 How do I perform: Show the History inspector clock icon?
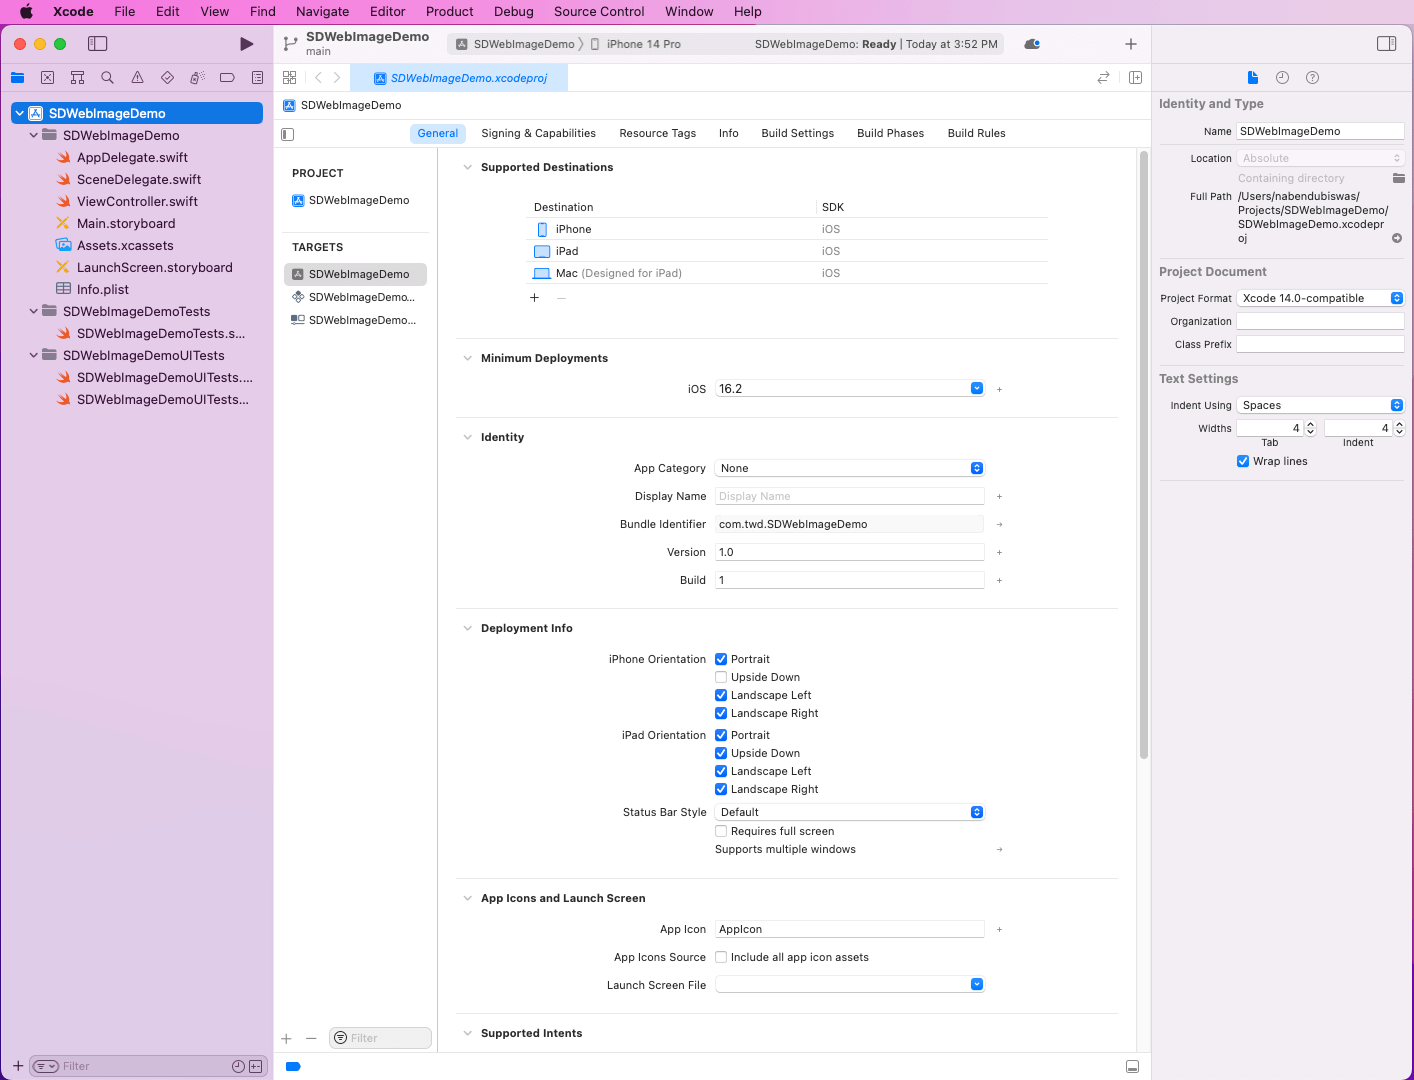1282,78
